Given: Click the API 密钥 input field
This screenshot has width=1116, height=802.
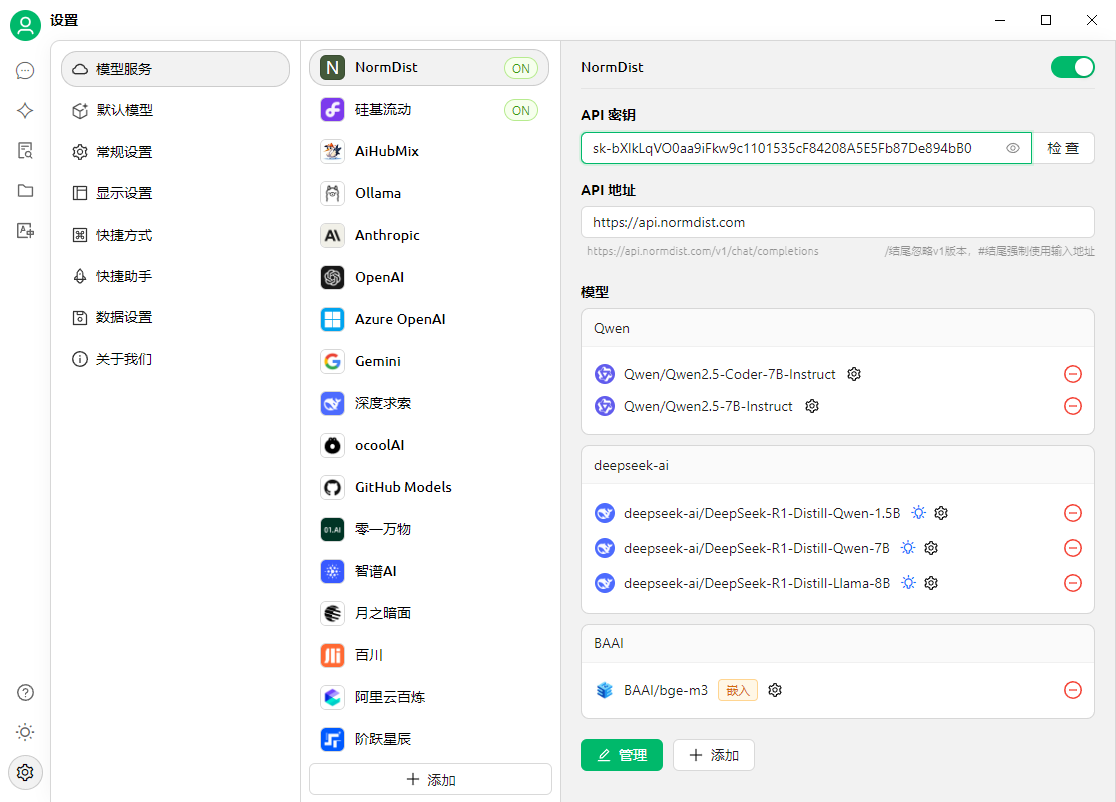Looking at the screenshot, I should pyautogui.click(x=806, y=148).
